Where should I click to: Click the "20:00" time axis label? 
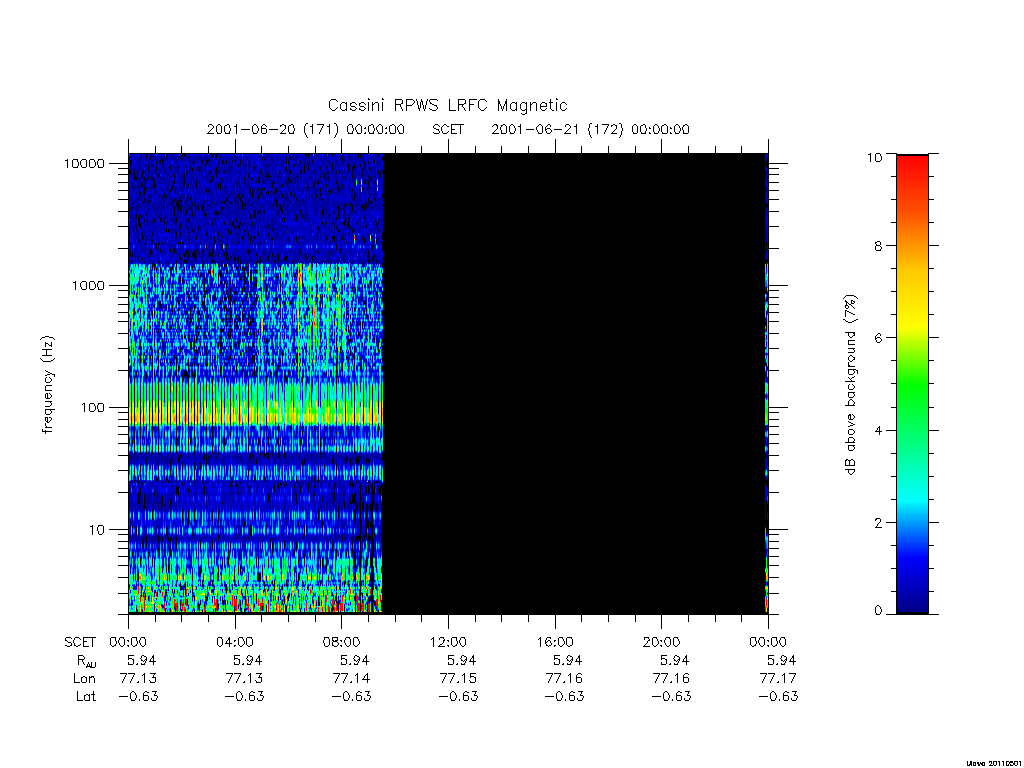coord(662,642)
